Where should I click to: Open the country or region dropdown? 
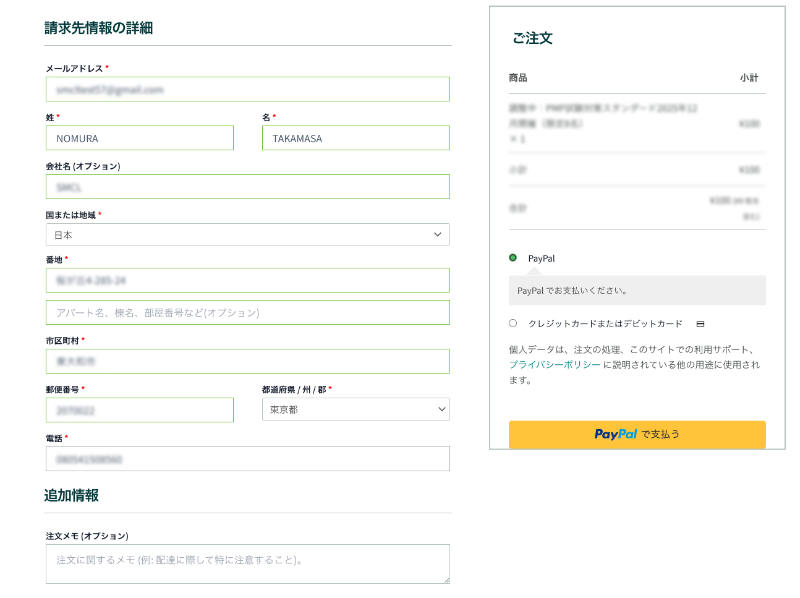coord(247,234)
